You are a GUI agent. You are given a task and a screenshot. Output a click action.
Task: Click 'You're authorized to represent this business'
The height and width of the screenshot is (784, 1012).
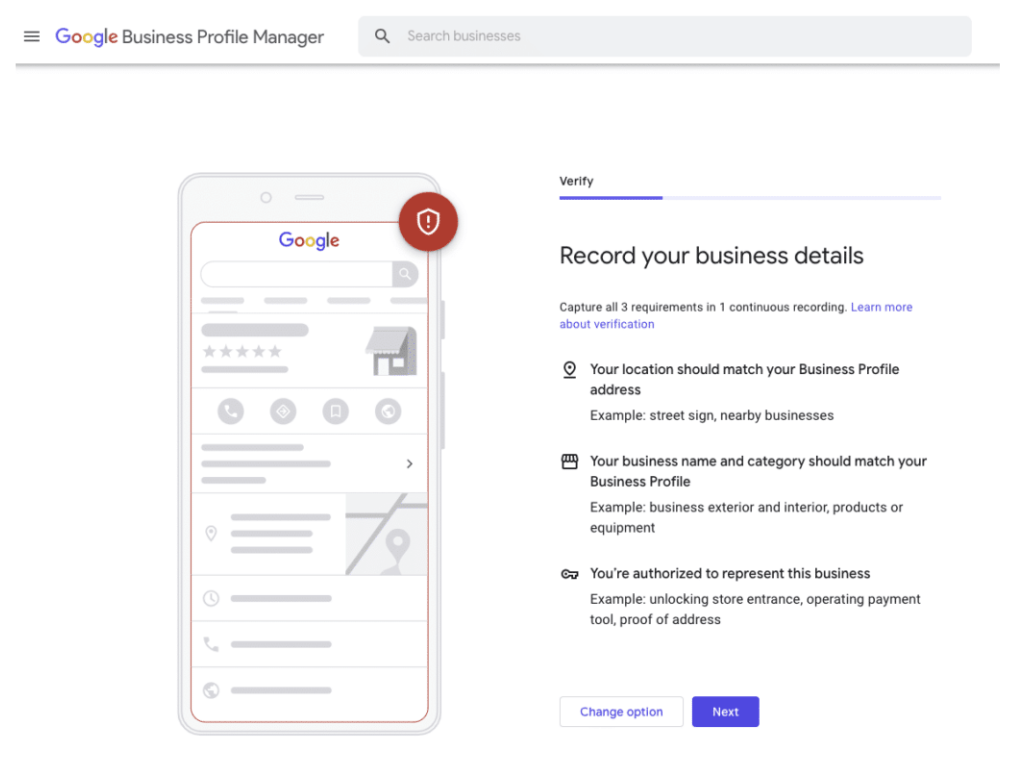tap(730, 574)
